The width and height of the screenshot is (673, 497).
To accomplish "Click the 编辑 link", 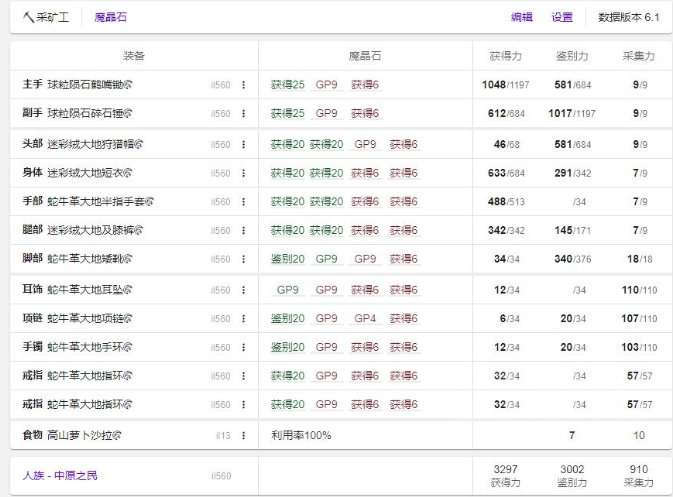I will [522, 17].
